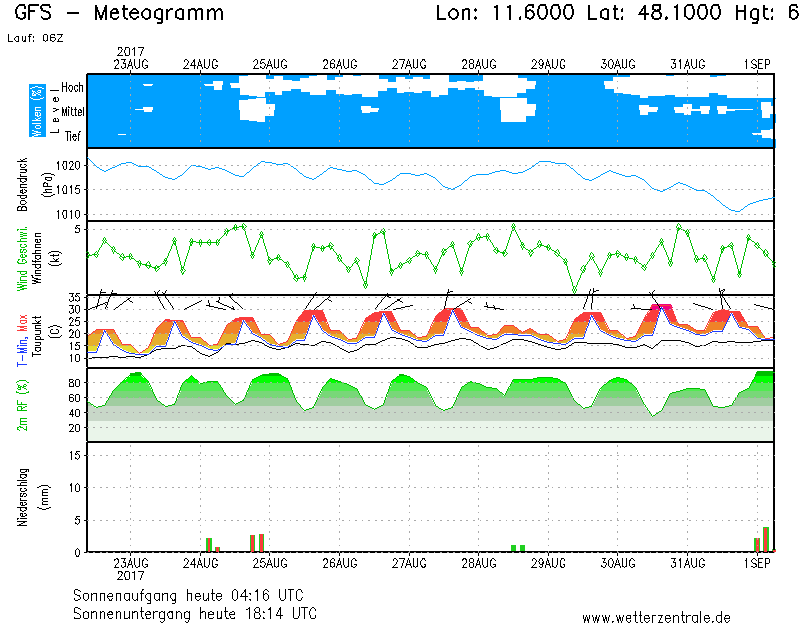Select the 40 humidity axis value
The height and width of the screenshot is (625, 800).
(x=75, y=413)
